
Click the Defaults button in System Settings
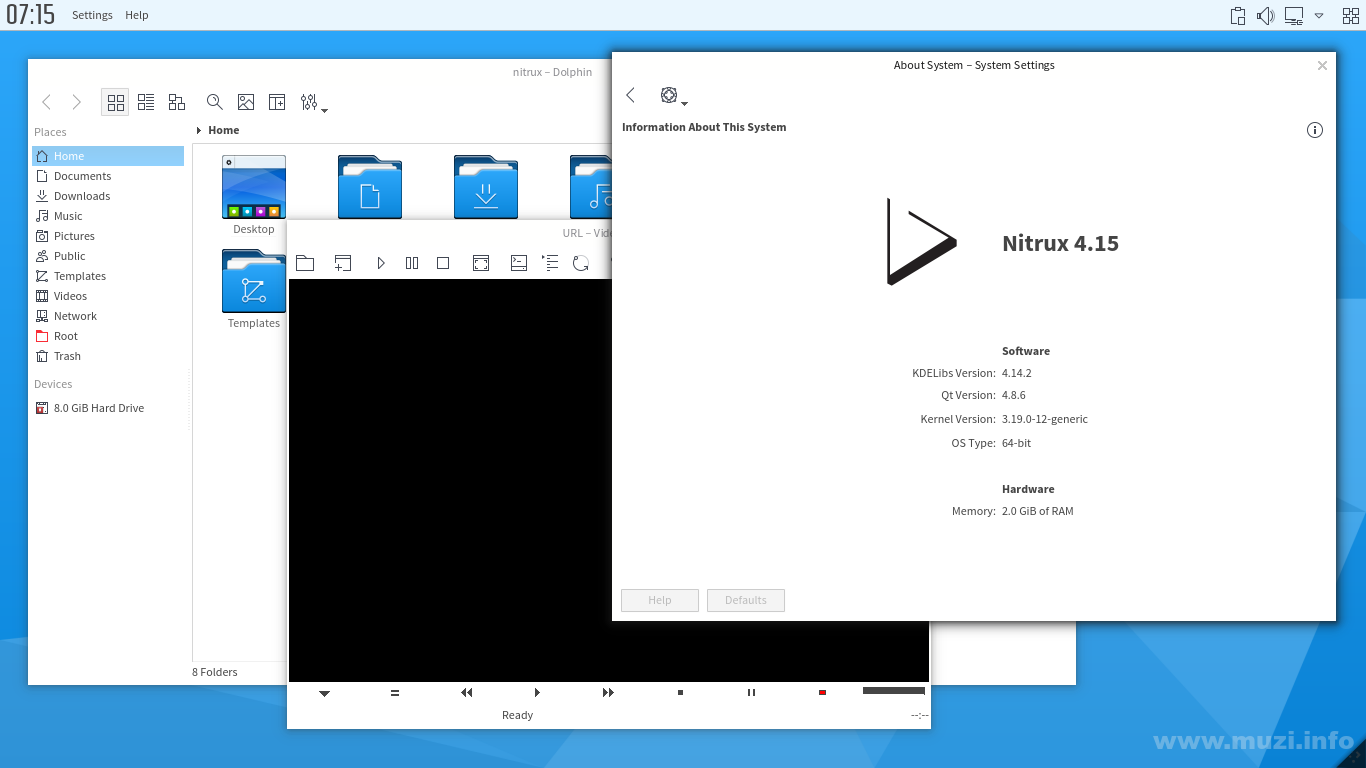click(x=746, y=600)
